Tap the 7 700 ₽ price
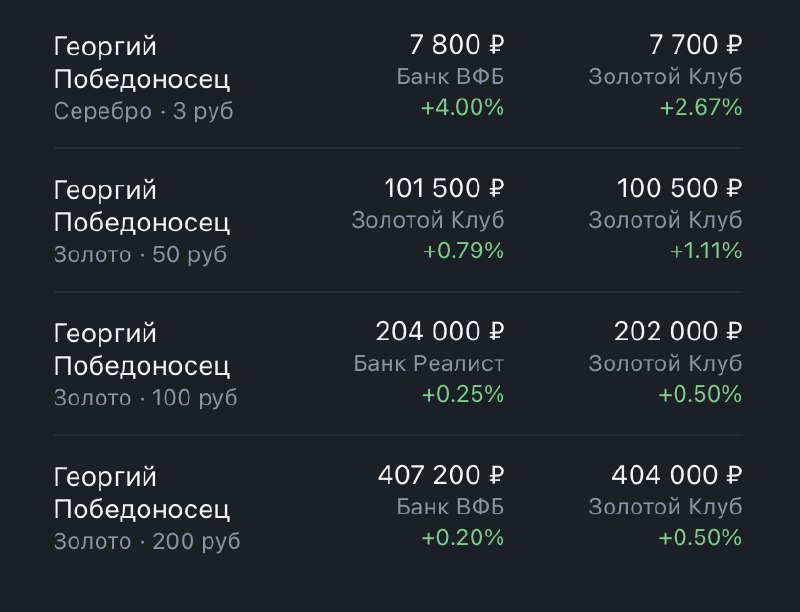Viewport: 800px width, 612px height. (695, 45)
